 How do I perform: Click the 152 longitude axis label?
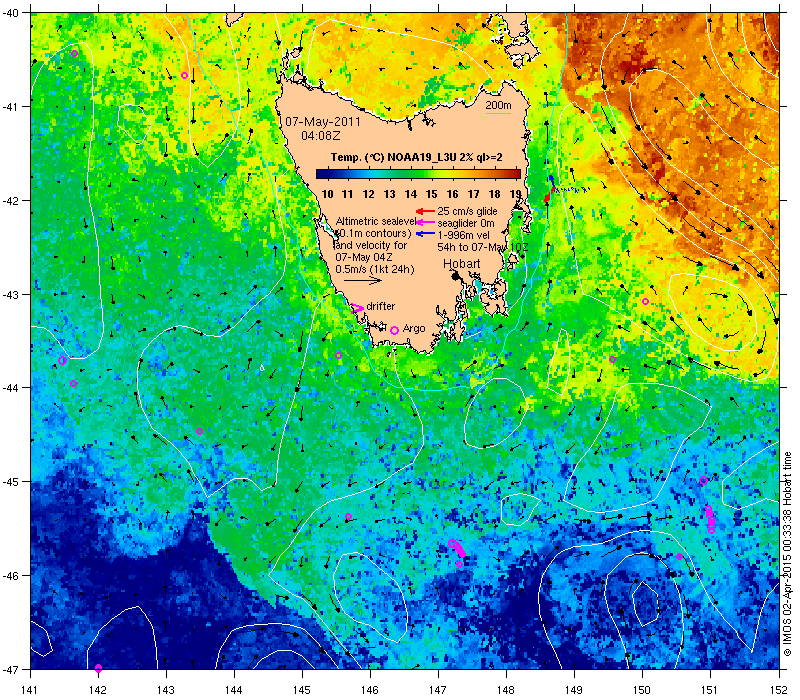[780, 690]
